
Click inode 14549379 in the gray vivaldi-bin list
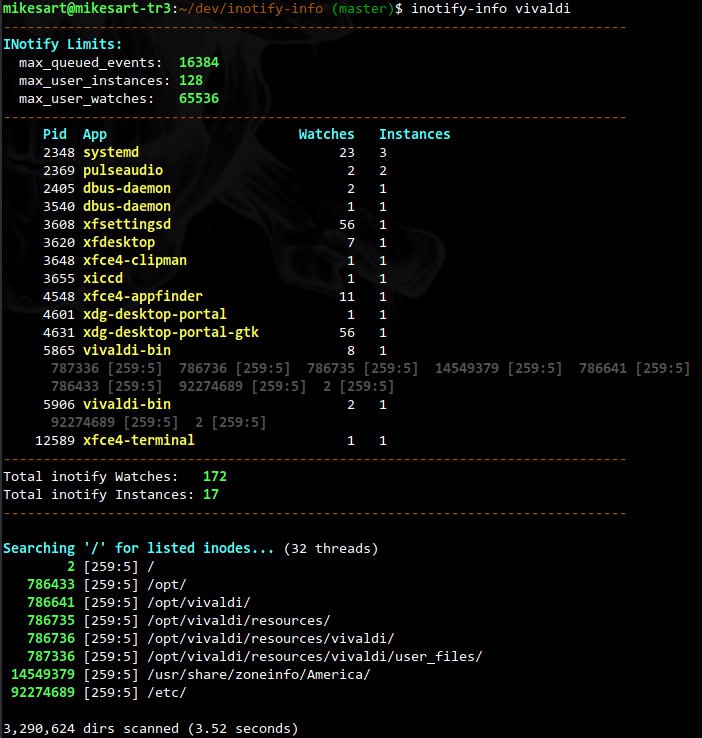[467, 368]
